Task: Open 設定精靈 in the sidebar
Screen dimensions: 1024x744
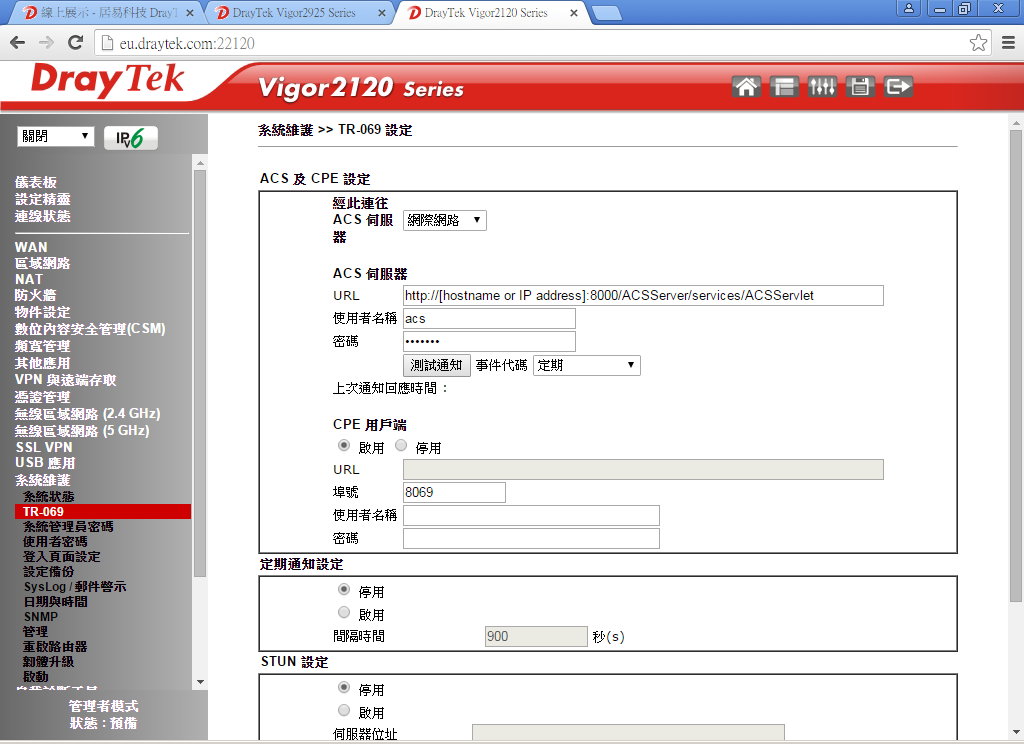Action: click(x=42, y=199)
